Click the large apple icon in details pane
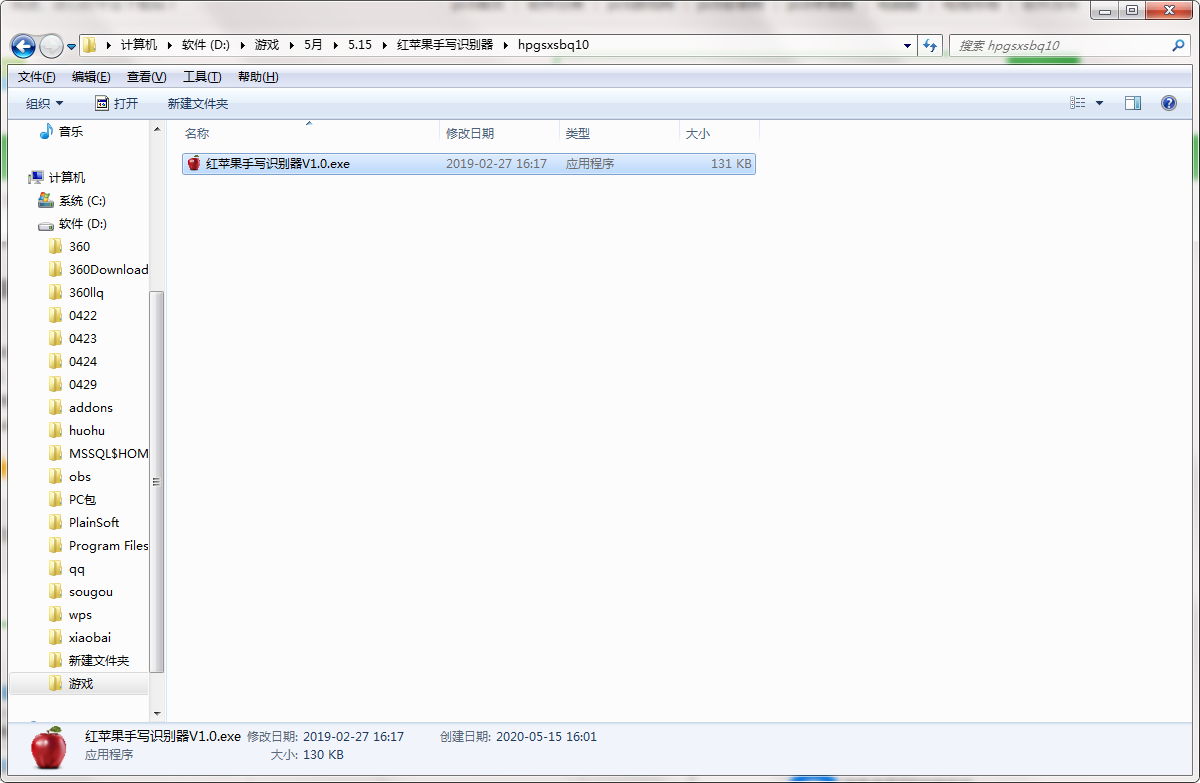1200x783 pixels. [48, 747]
